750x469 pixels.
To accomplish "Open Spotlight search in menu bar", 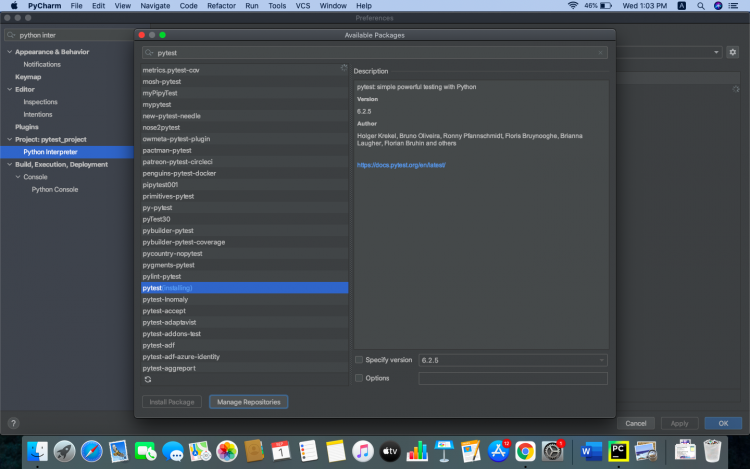I will click(701, 6).
